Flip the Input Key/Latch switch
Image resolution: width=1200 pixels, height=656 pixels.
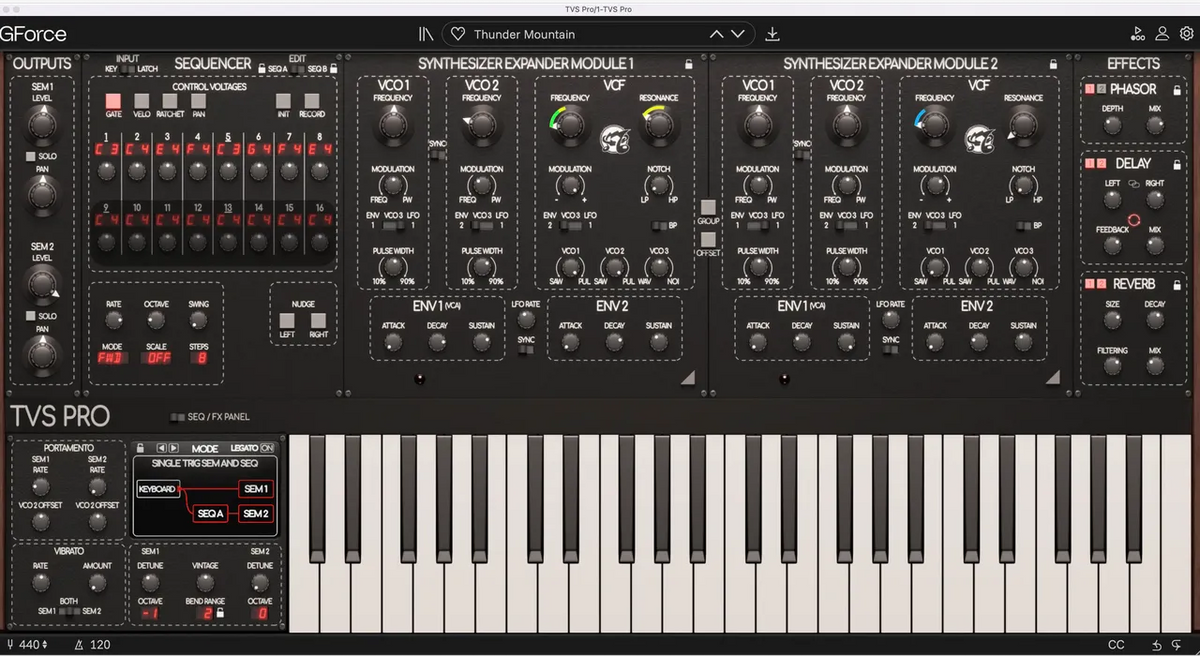(x=128, y=69)
